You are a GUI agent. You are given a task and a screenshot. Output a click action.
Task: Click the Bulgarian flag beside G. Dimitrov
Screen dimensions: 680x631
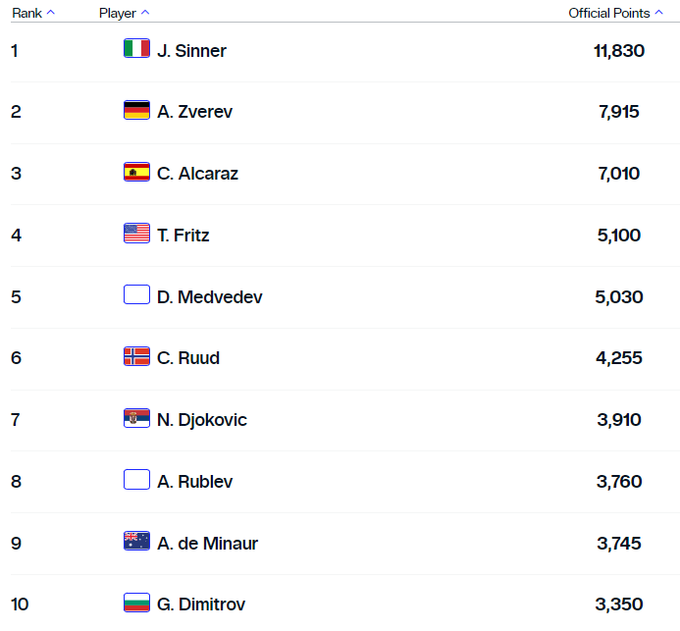tap(137, 604)
